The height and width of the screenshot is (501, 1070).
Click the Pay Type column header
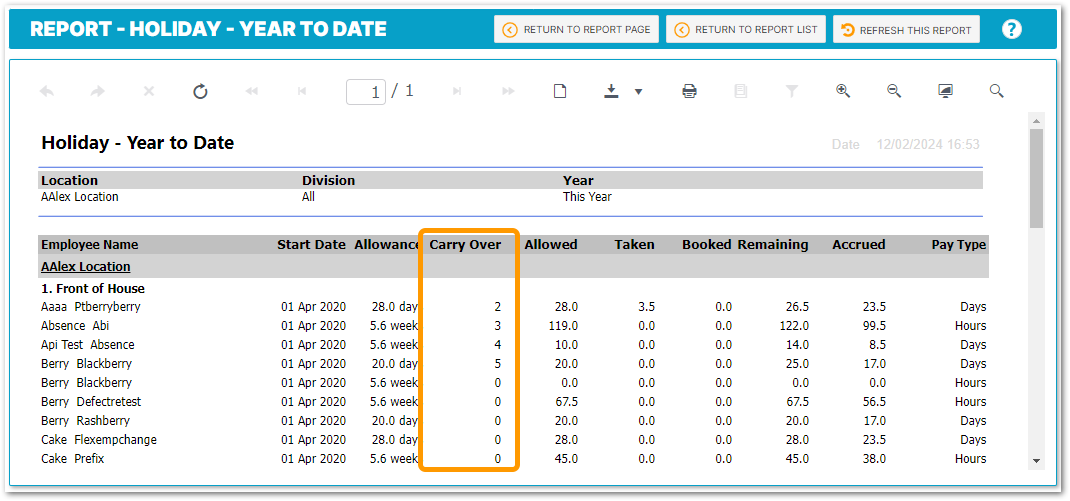tap(959, 244)
